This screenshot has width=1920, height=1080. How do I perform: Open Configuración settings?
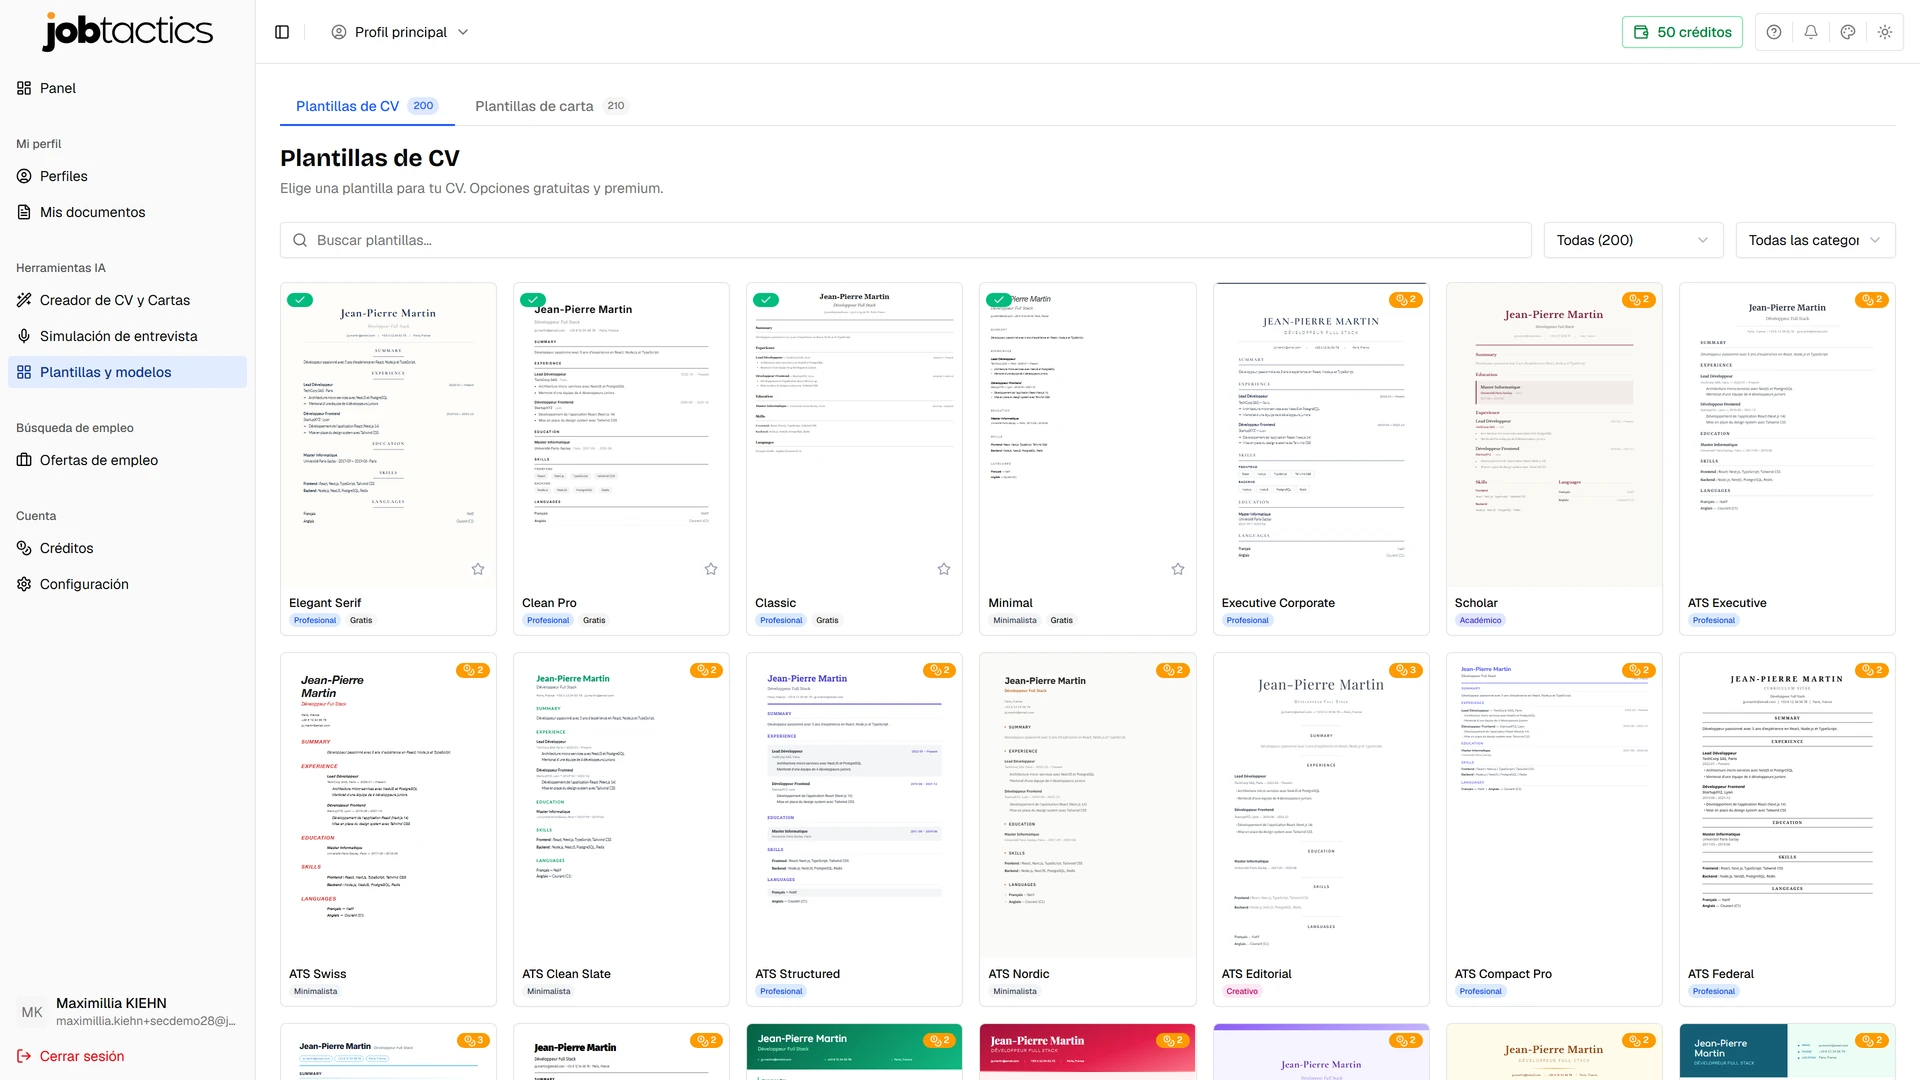pyautogui.click(x=127, y=584)
